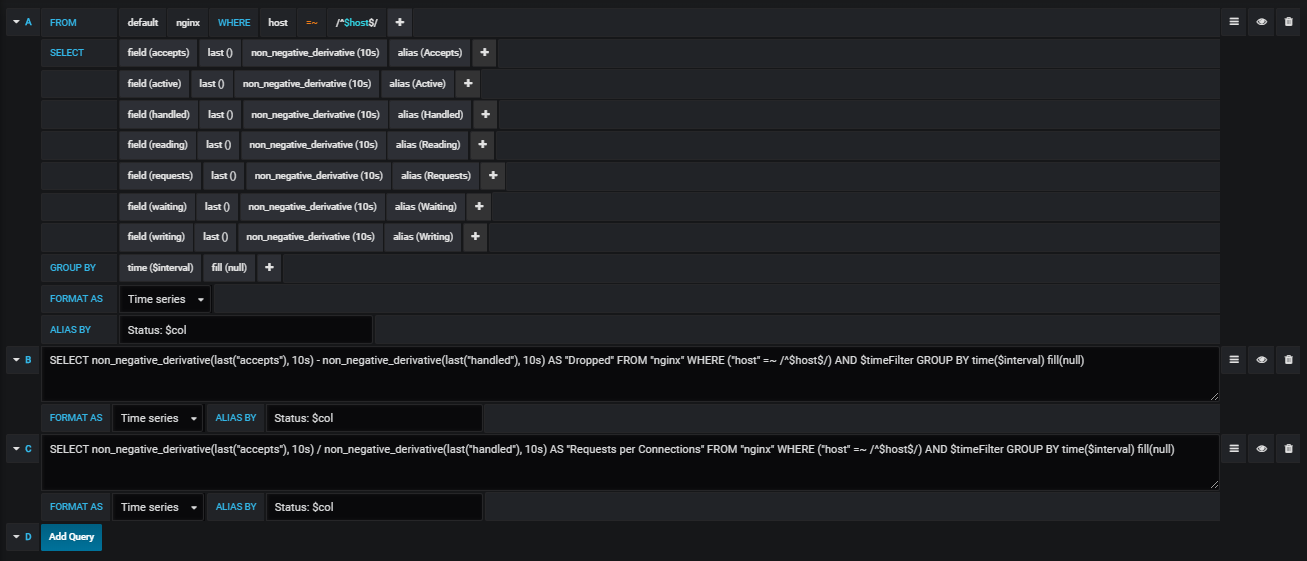The height and width of the screenshot is (561, 1307).
Task: Click into the query C raw SQL textarea
Action: [630, 463]
